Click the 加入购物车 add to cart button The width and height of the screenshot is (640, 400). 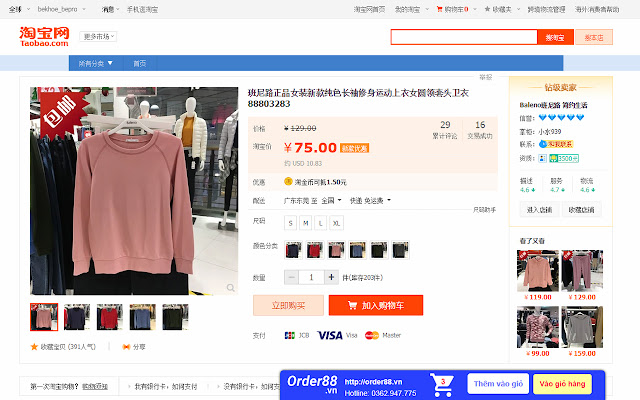coord(376,305)
